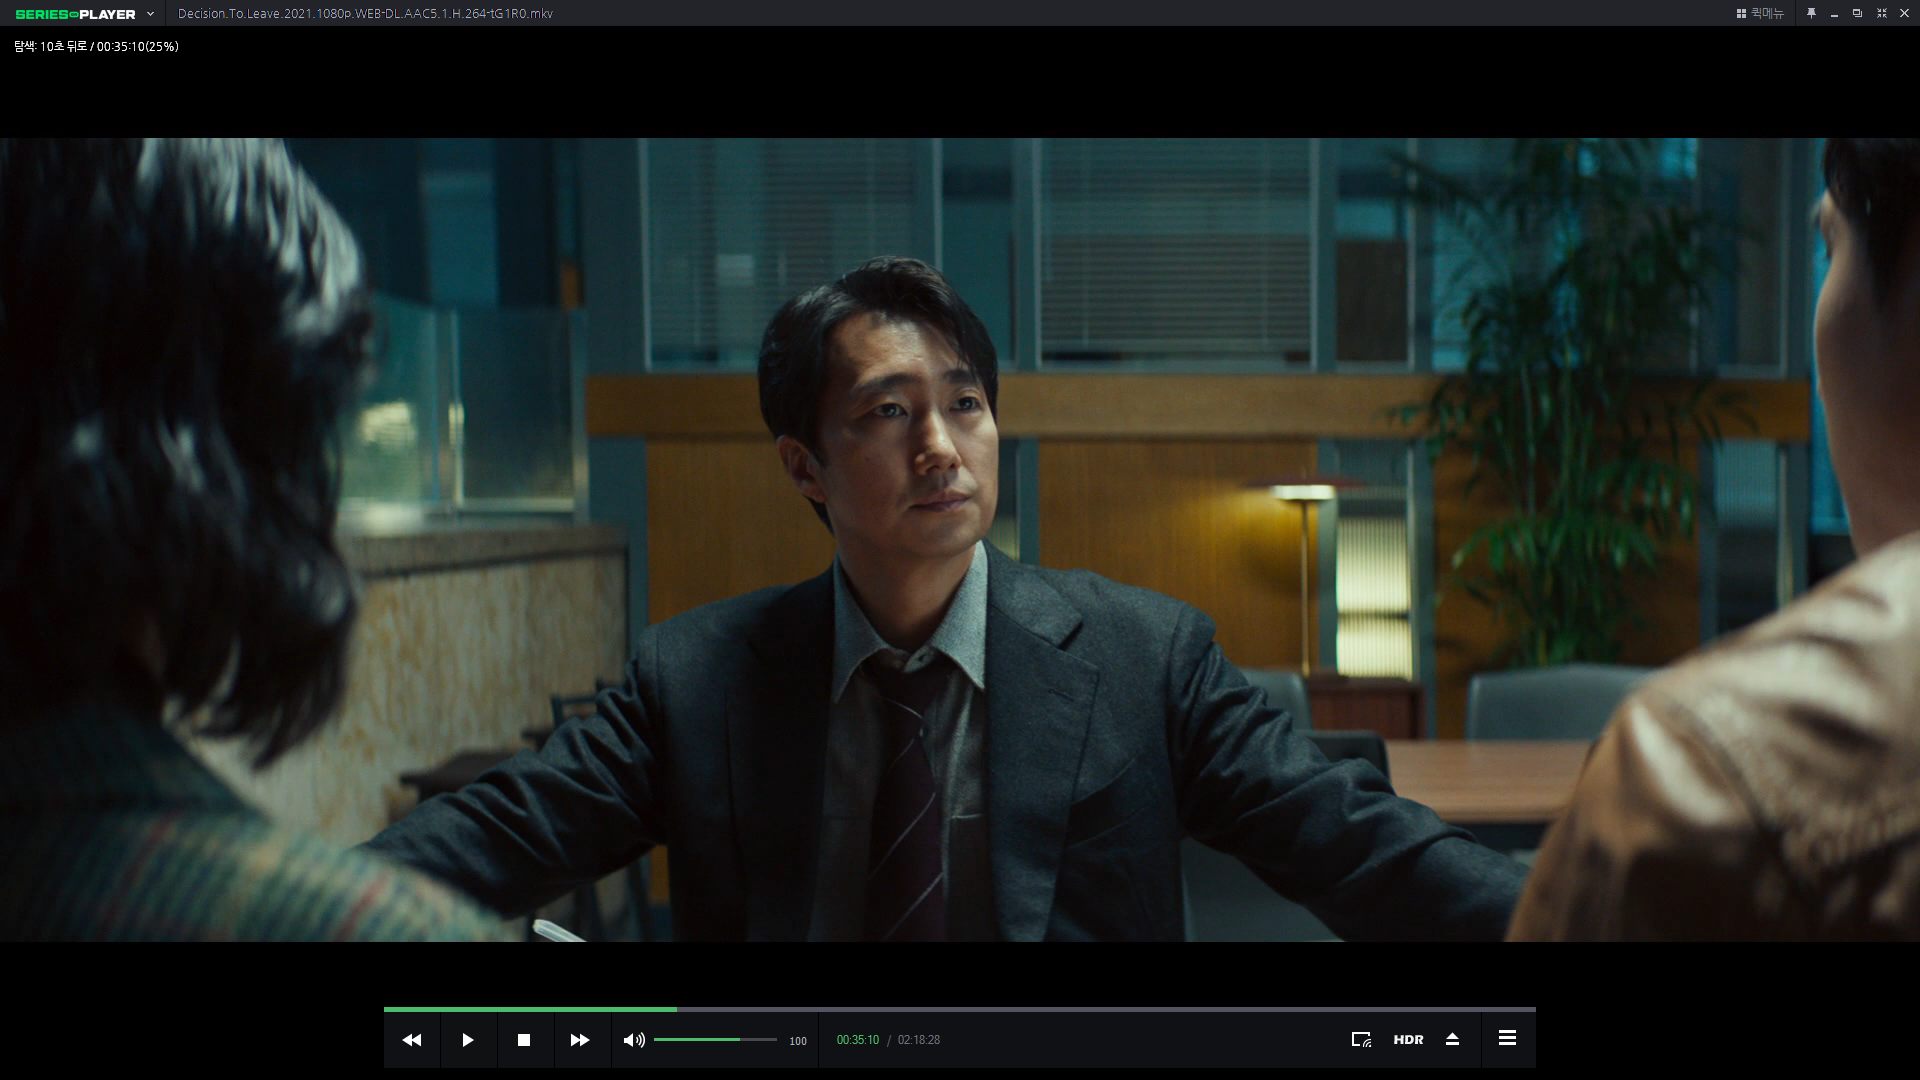Screen dimensions: 1920x1080
Task: Click the fast-forward button
Action: click(580, 1040)
